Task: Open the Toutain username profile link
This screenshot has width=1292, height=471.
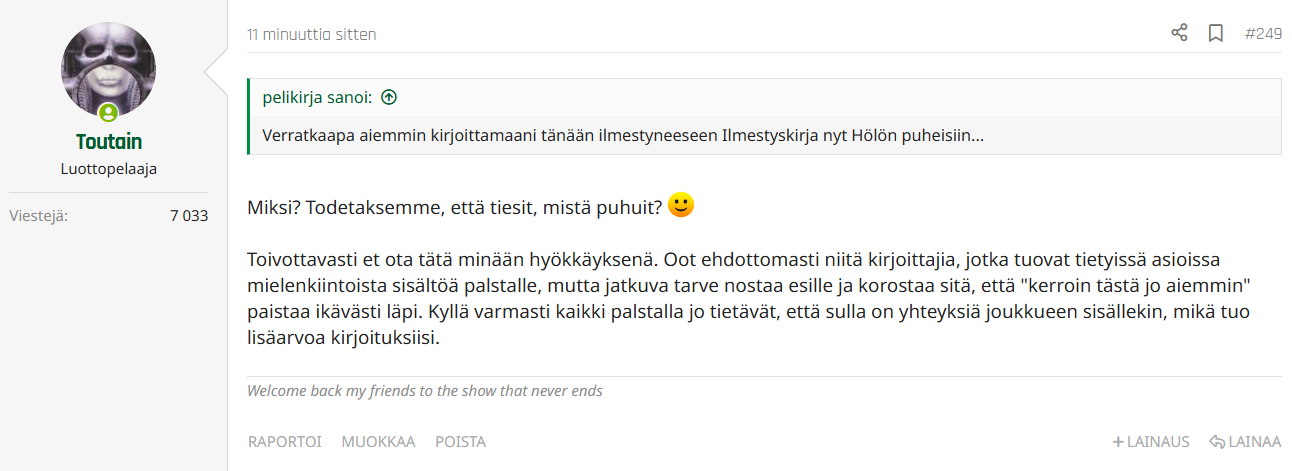Action: [109, 142]
